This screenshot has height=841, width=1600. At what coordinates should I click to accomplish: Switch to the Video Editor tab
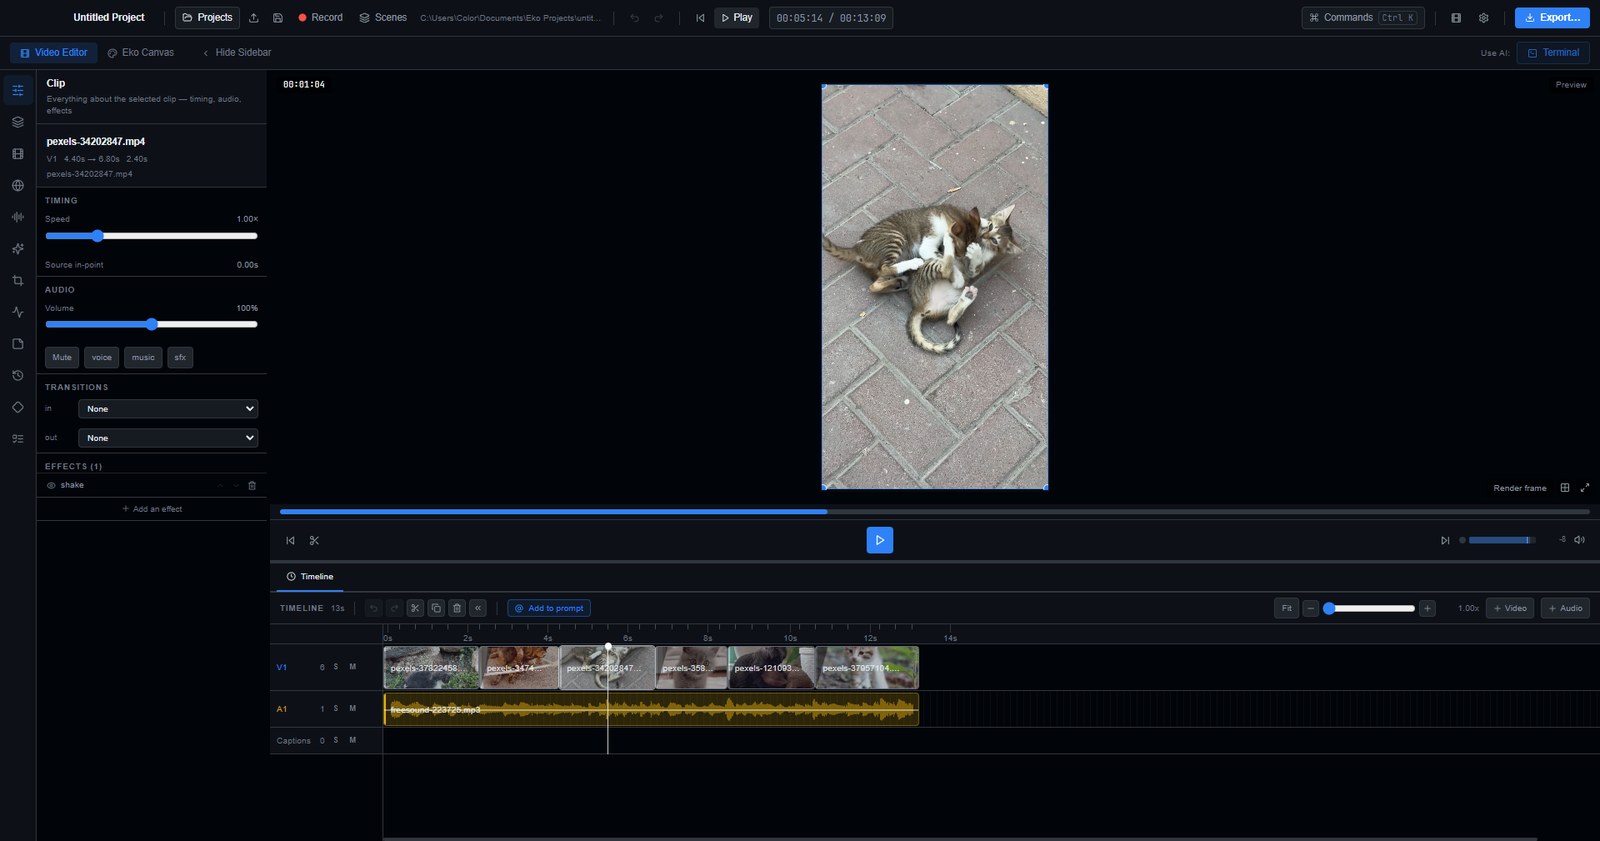(54, 53)
